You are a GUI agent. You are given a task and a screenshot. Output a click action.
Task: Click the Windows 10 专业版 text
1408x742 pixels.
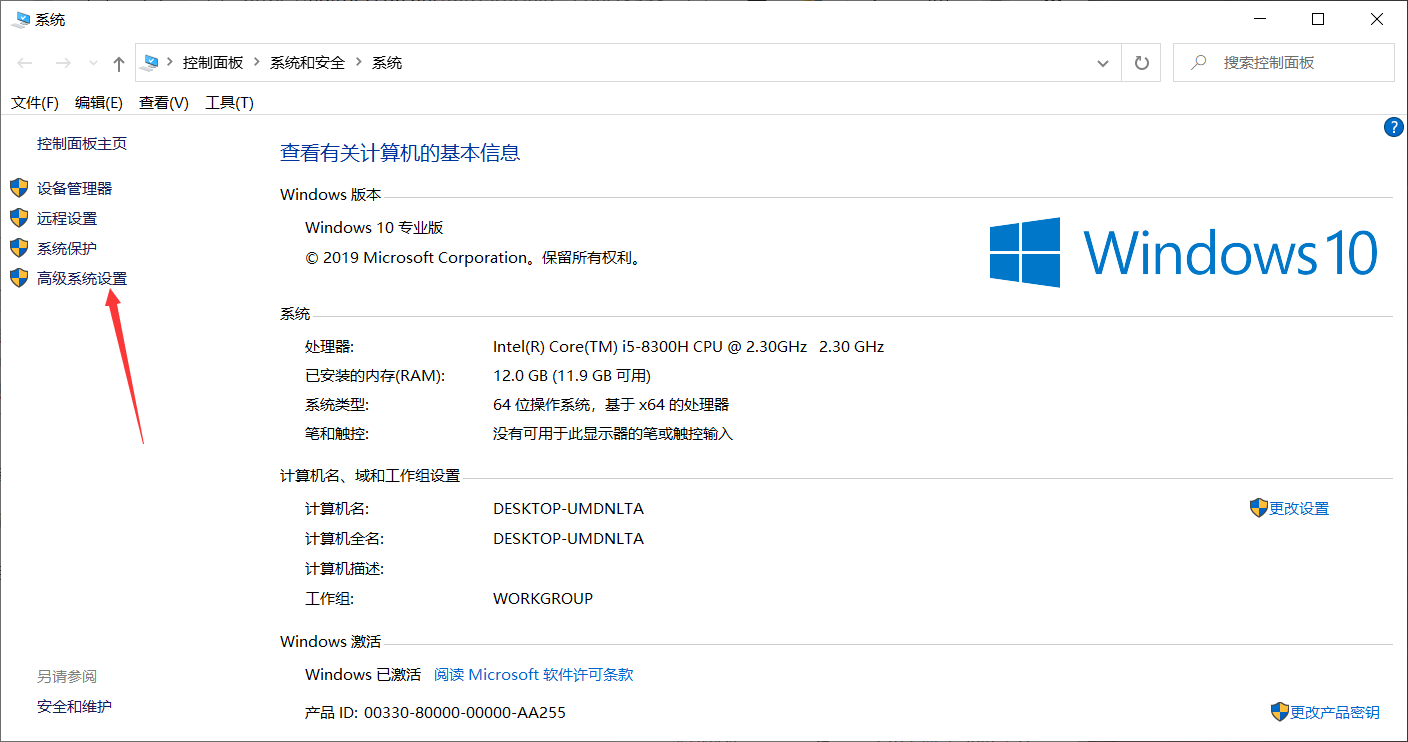coord(374,228)
